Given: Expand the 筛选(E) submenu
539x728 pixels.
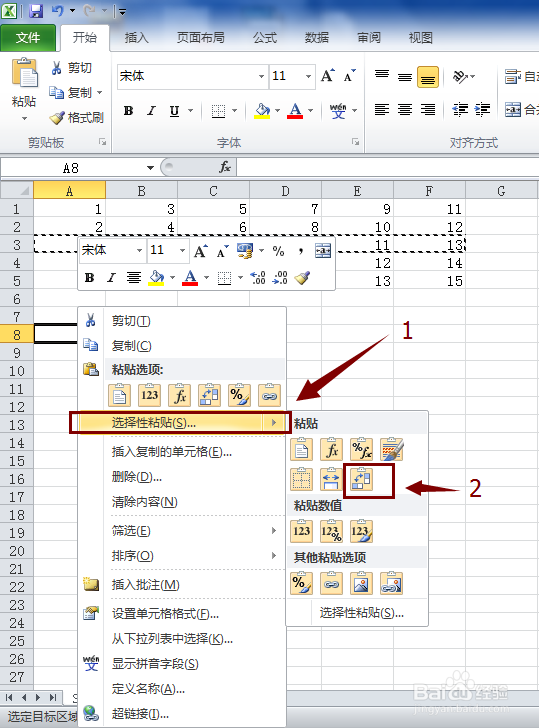Looking at the screenshot, I should [x=182, y=531].
